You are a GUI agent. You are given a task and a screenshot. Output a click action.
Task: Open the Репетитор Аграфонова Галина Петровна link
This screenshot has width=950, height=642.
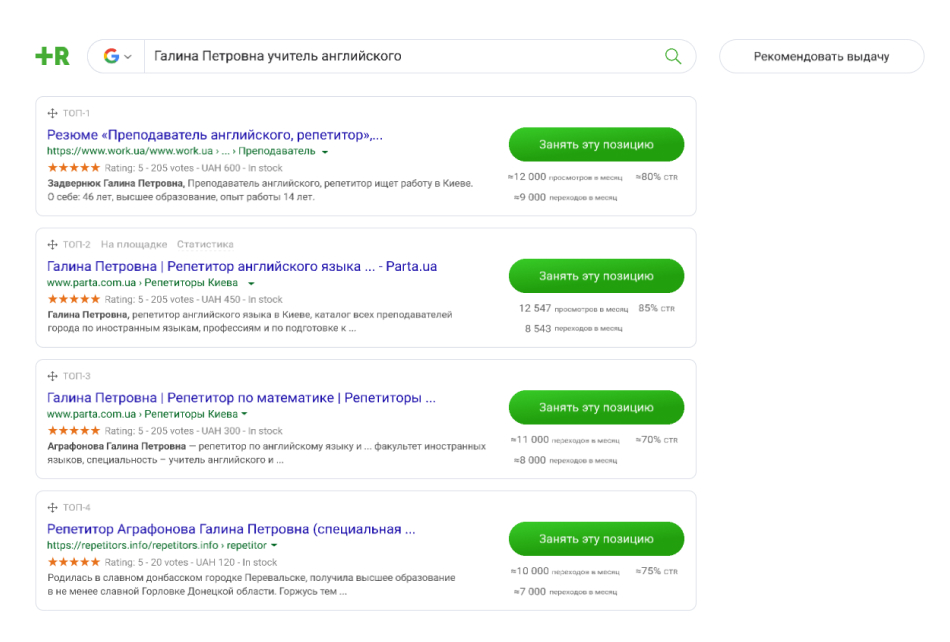pyautogui.click(x=230, y=529)
